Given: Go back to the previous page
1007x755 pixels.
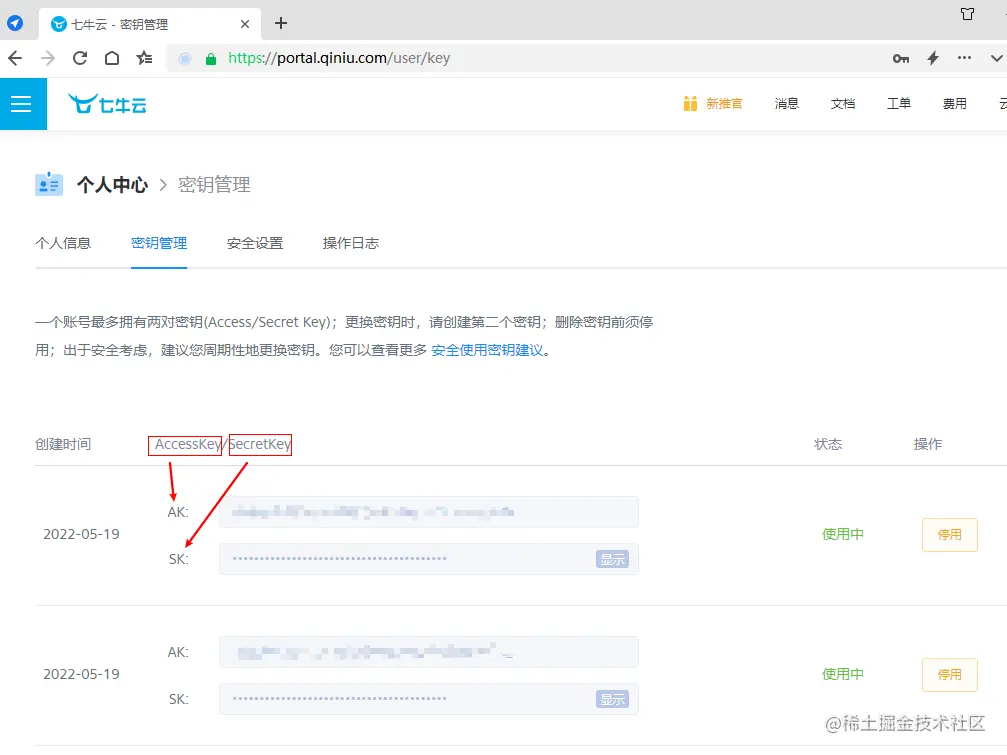Looking at the screenshot, I should [x=15, y=58].
